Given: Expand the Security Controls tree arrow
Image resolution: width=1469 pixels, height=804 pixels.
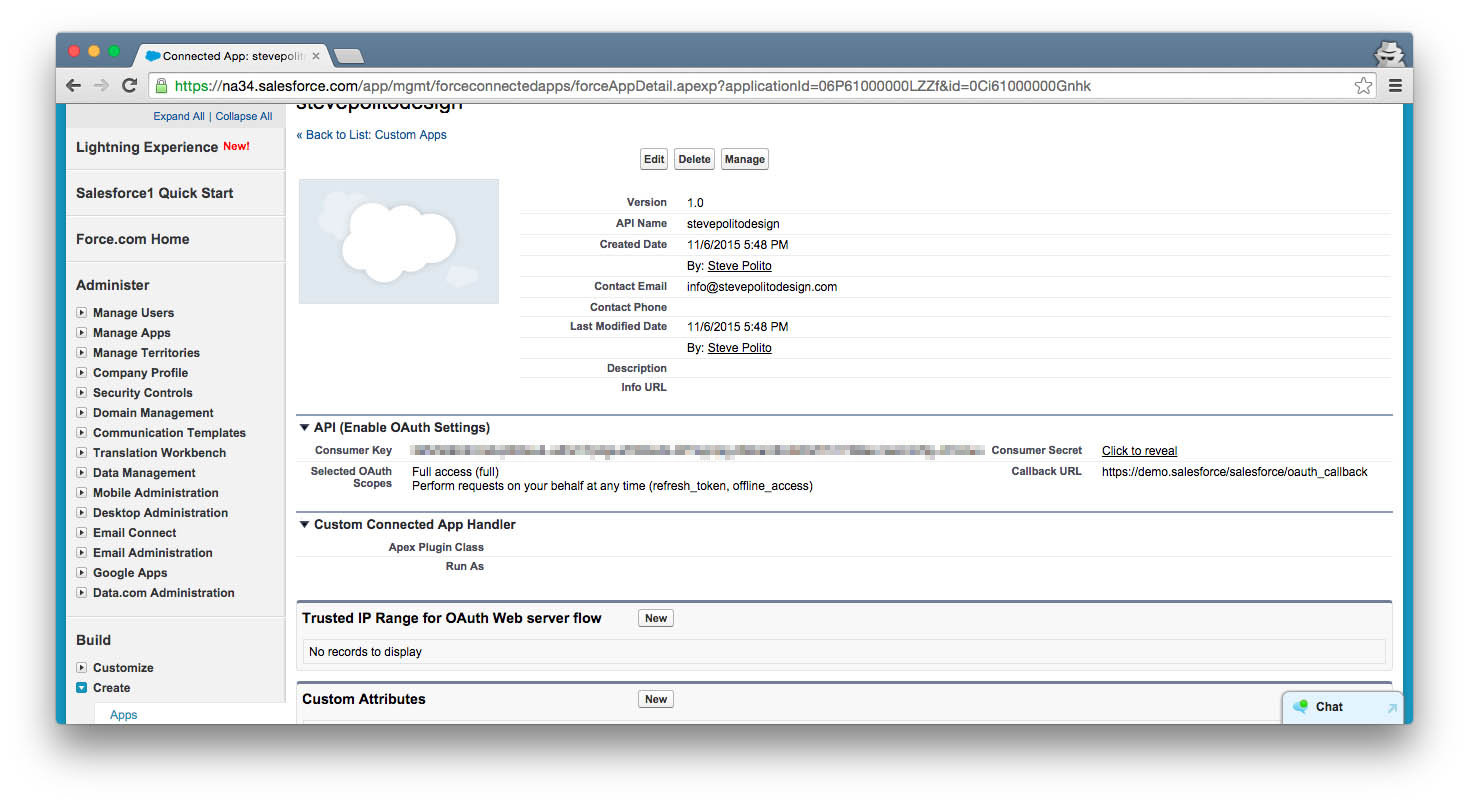Looking at the screenshot, I should click(82, 393).
